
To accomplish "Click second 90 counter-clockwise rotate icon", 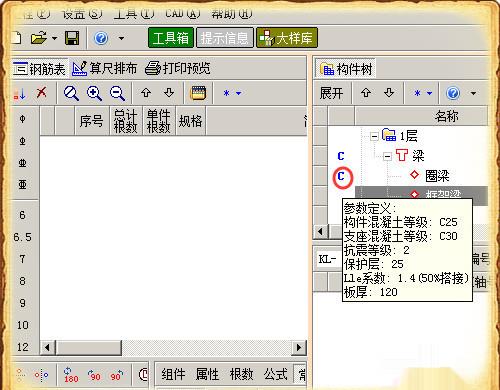I will 116,376.
